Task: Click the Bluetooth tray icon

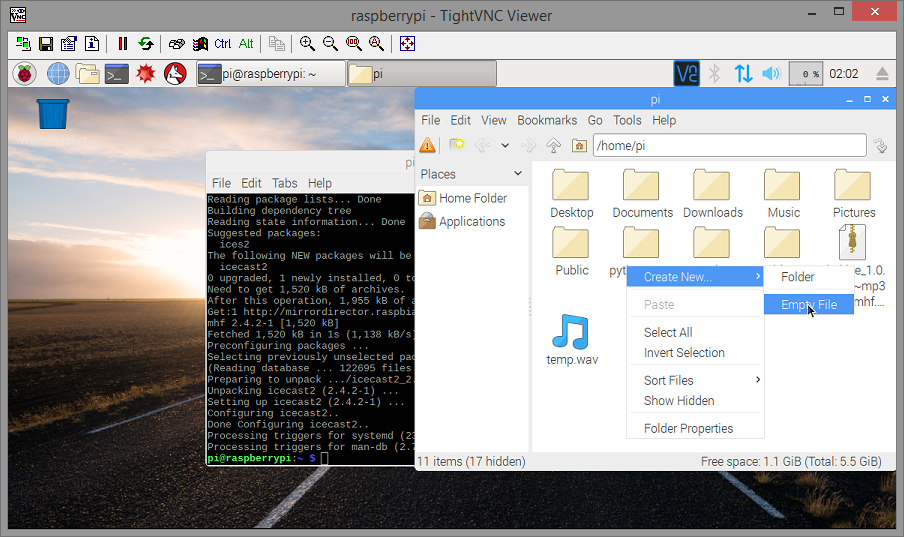Action: point(715,74)
